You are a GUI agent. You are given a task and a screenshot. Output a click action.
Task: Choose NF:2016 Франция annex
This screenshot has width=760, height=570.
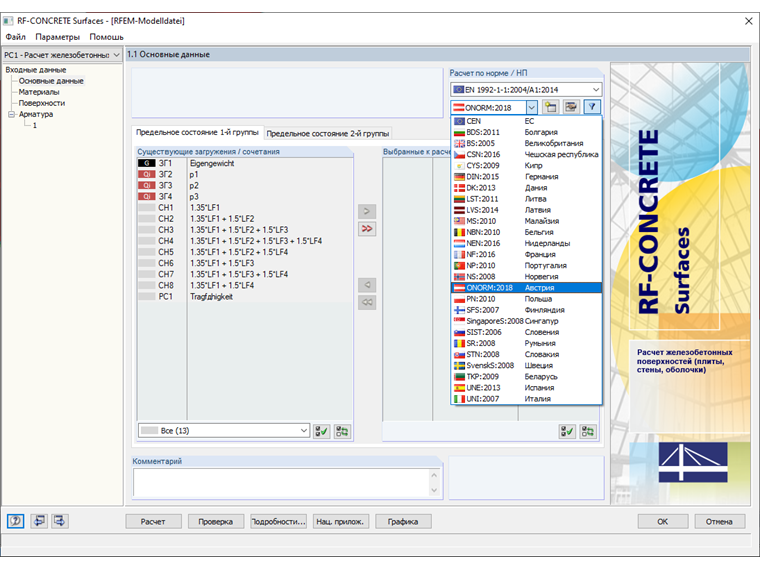coord(526,254)
